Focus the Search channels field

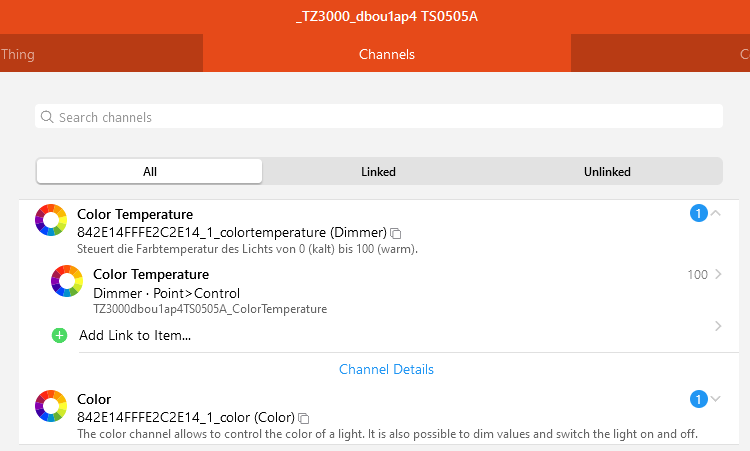379,116
